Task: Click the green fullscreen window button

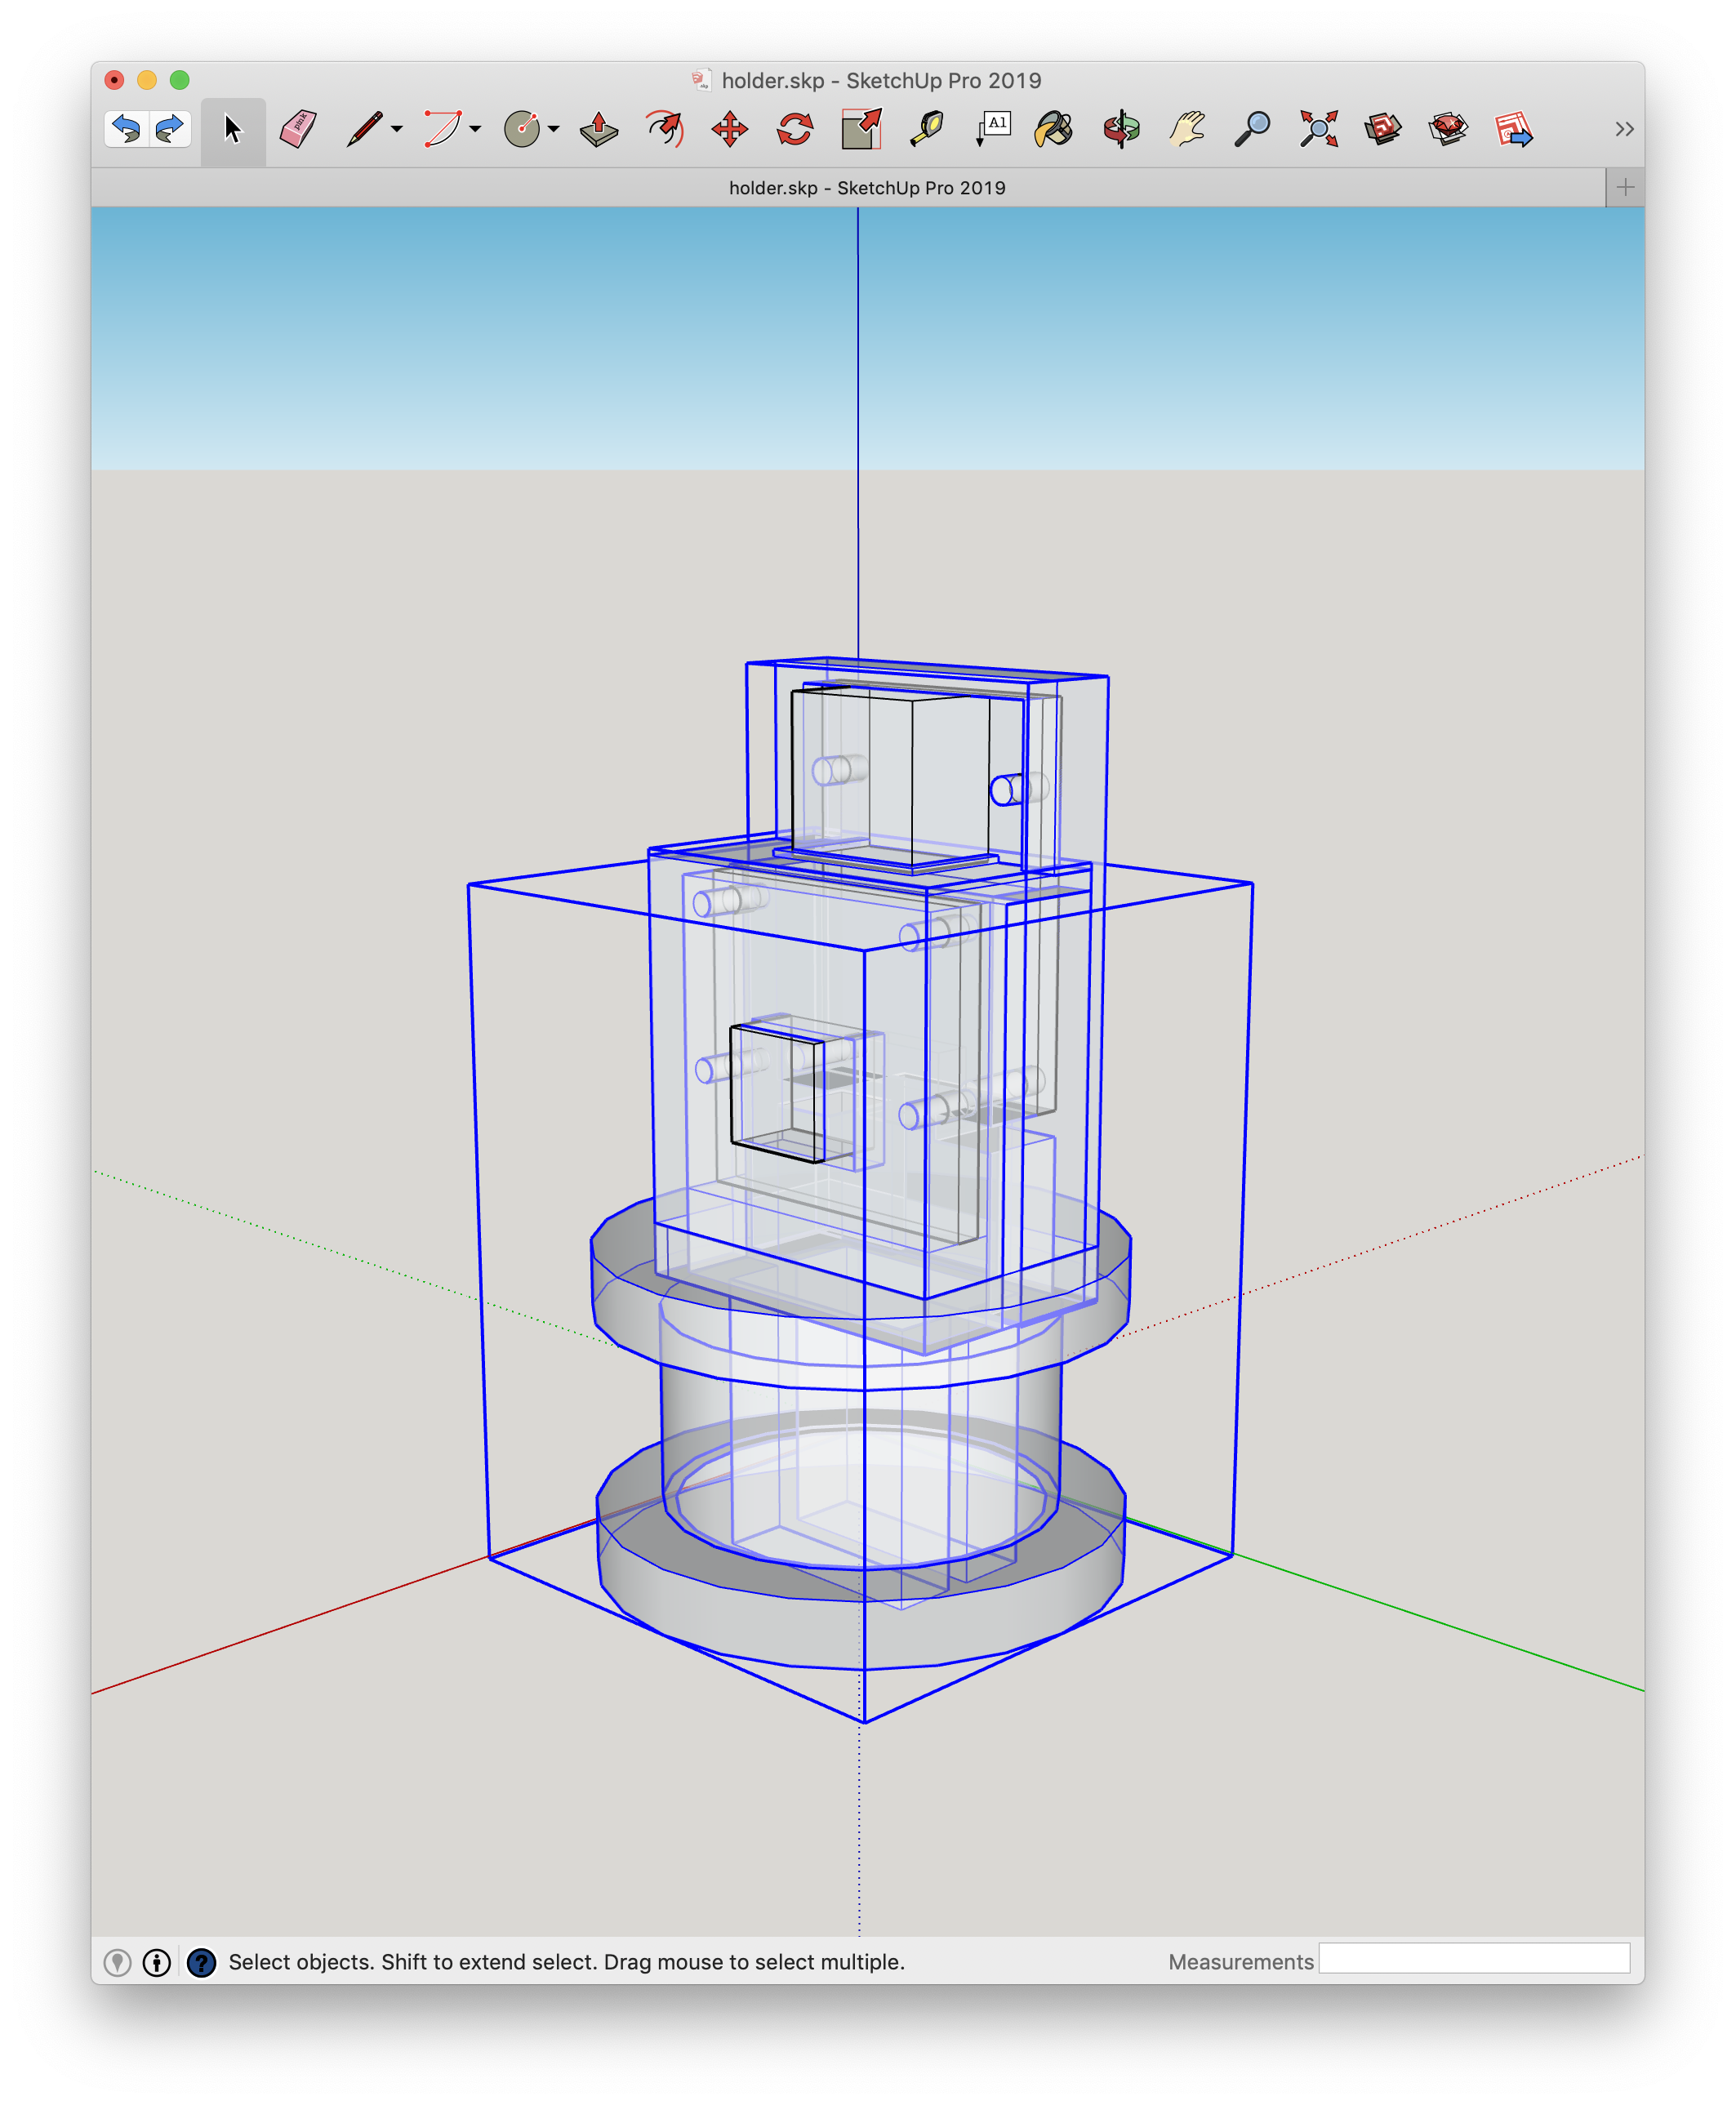Action: pos(180,80)
